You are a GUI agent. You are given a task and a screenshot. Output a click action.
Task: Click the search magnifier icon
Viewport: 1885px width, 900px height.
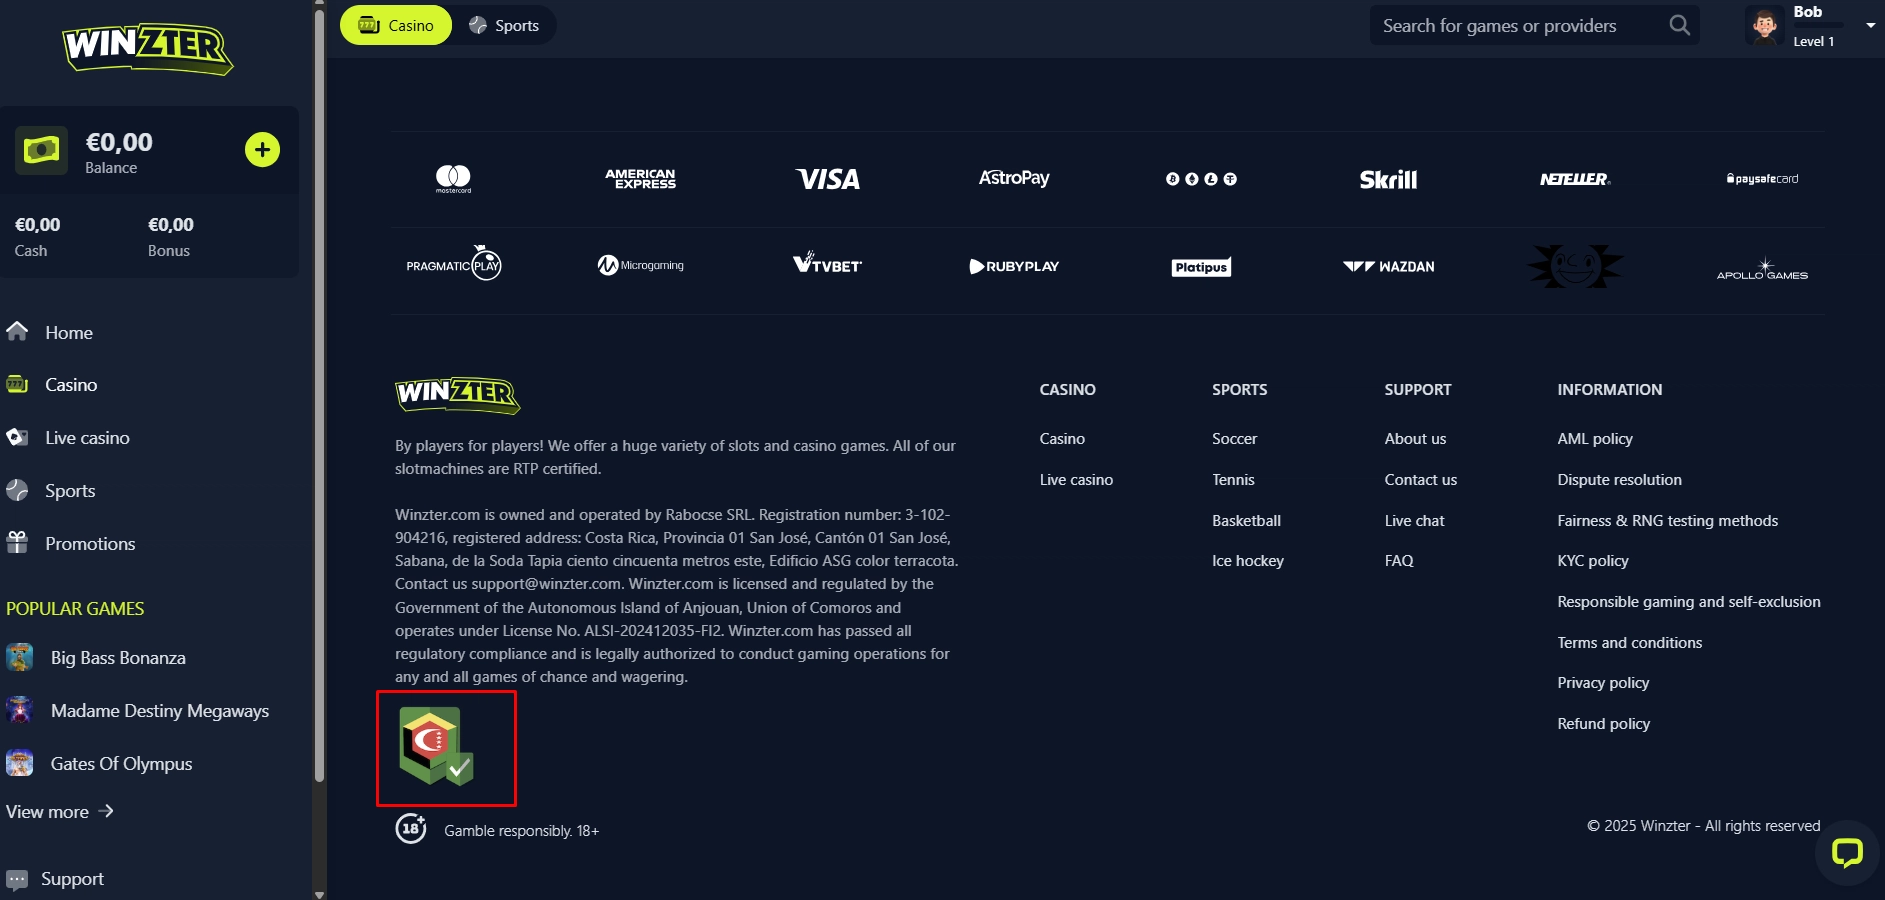click(1679, 26)
